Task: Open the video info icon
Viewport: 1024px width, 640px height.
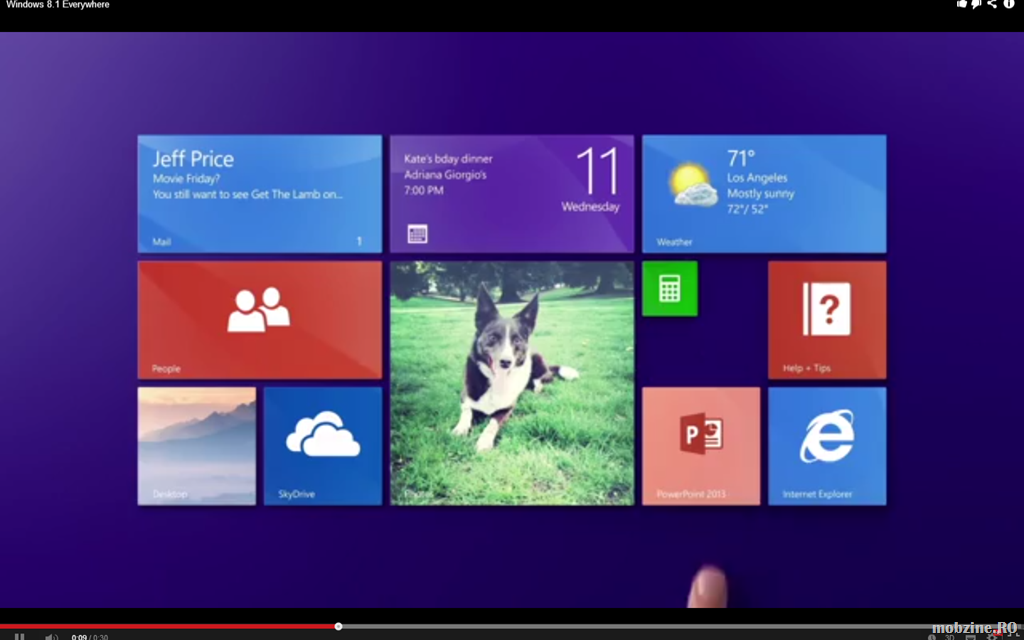Action: (1008, 4)
